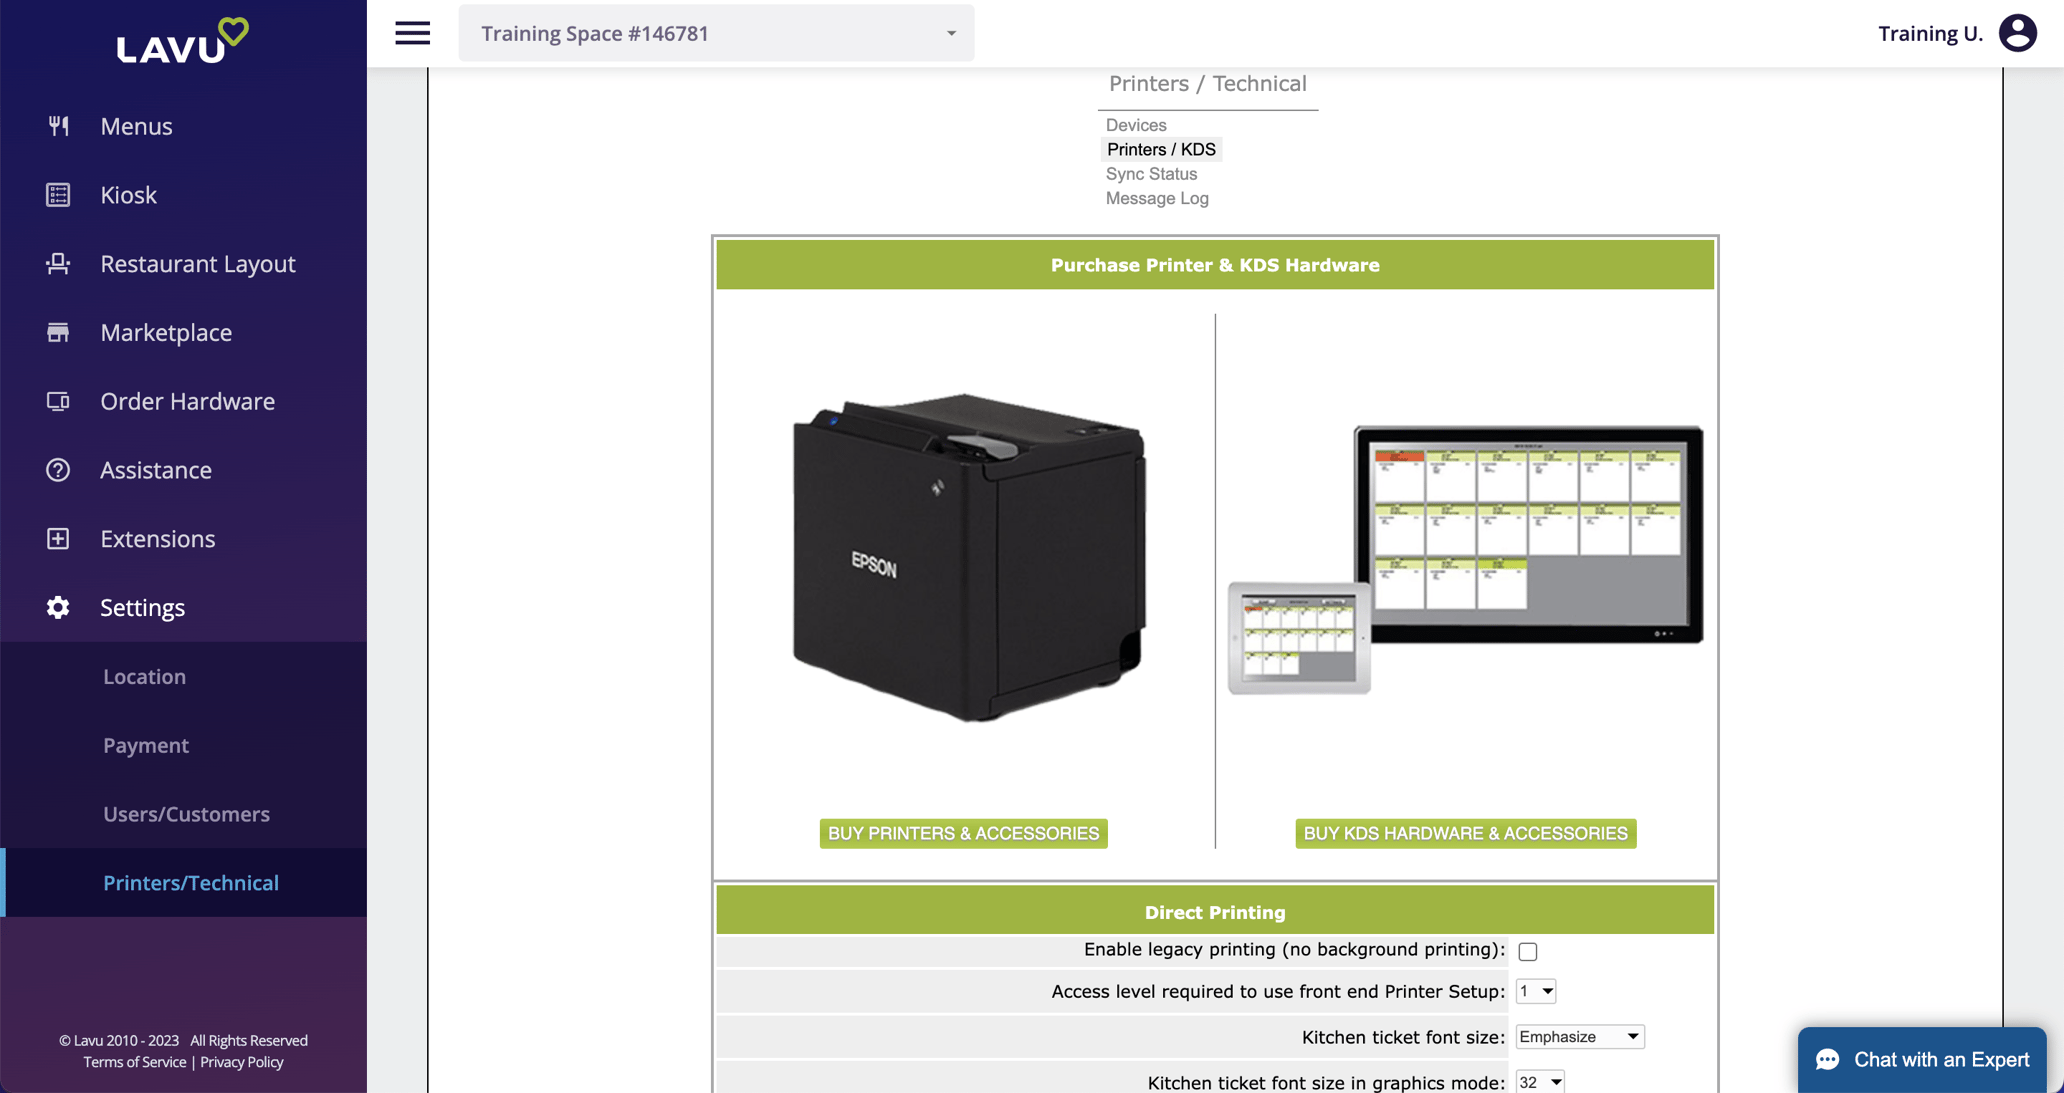Open the graphics mode font size dropdown
2064x1093 pixels.
1539,1082
